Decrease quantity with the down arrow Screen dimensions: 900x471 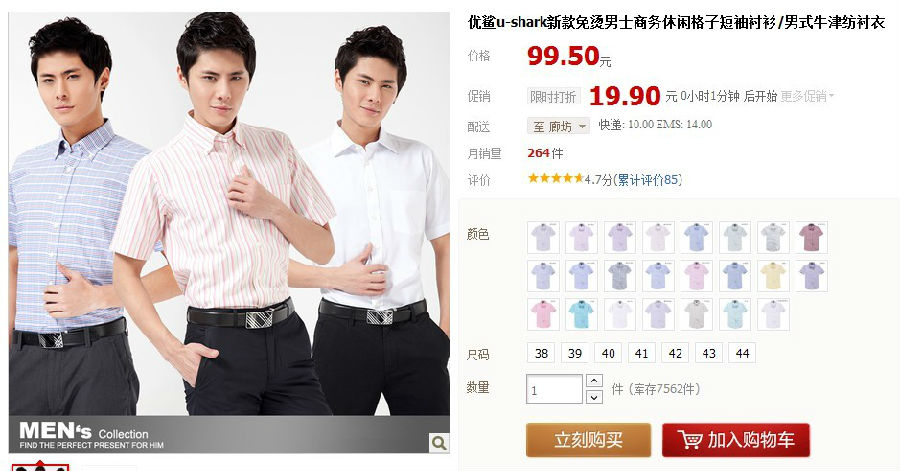(x=594, y=397)
